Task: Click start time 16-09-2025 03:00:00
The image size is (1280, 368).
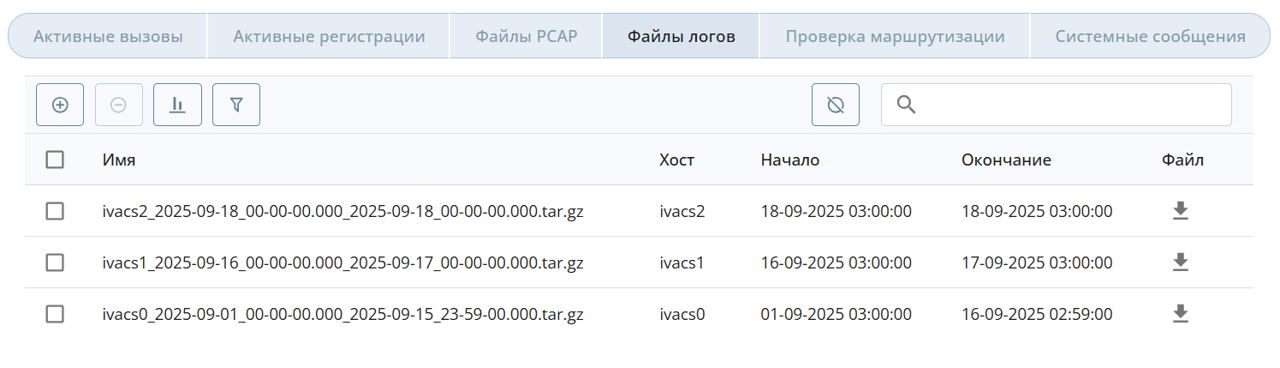Action: 836,263
